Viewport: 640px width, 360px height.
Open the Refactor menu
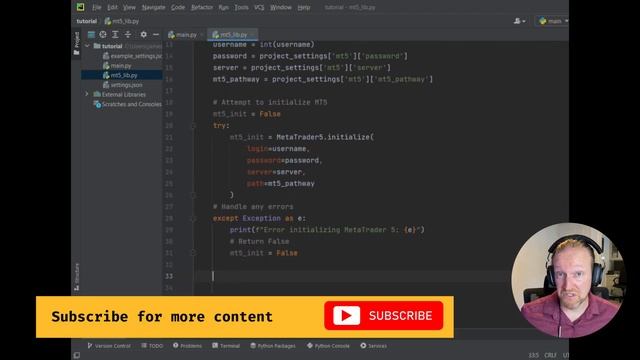coord(202,7)
